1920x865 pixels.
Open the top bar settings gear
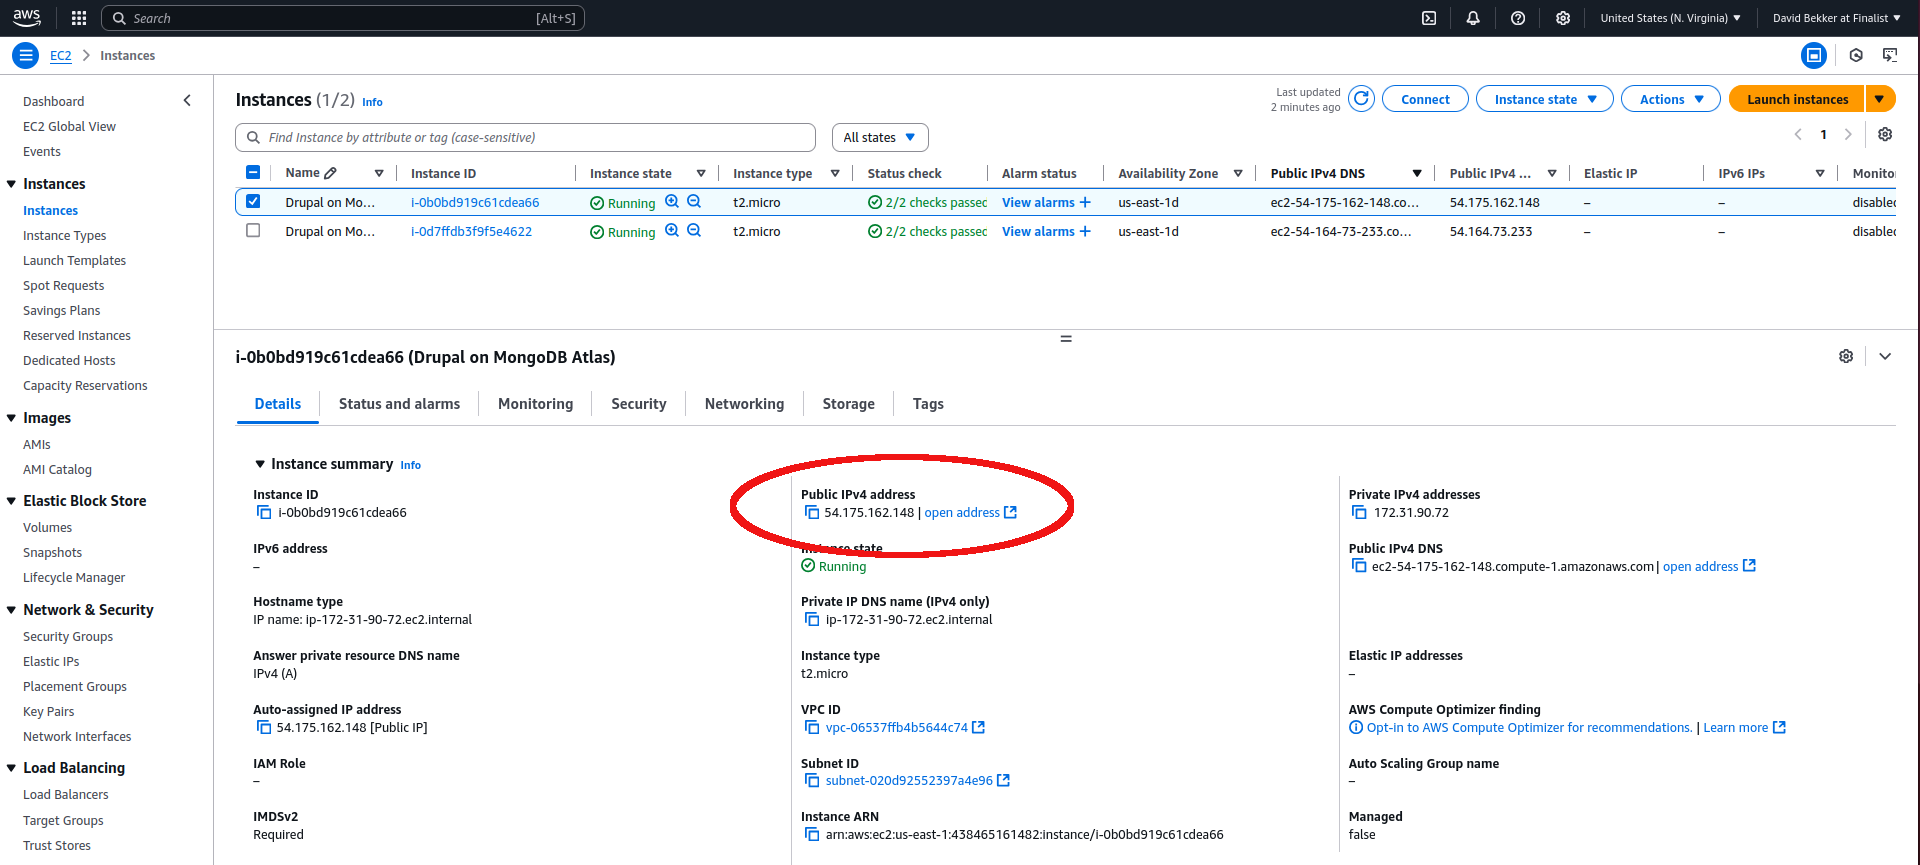point(1563,18)
